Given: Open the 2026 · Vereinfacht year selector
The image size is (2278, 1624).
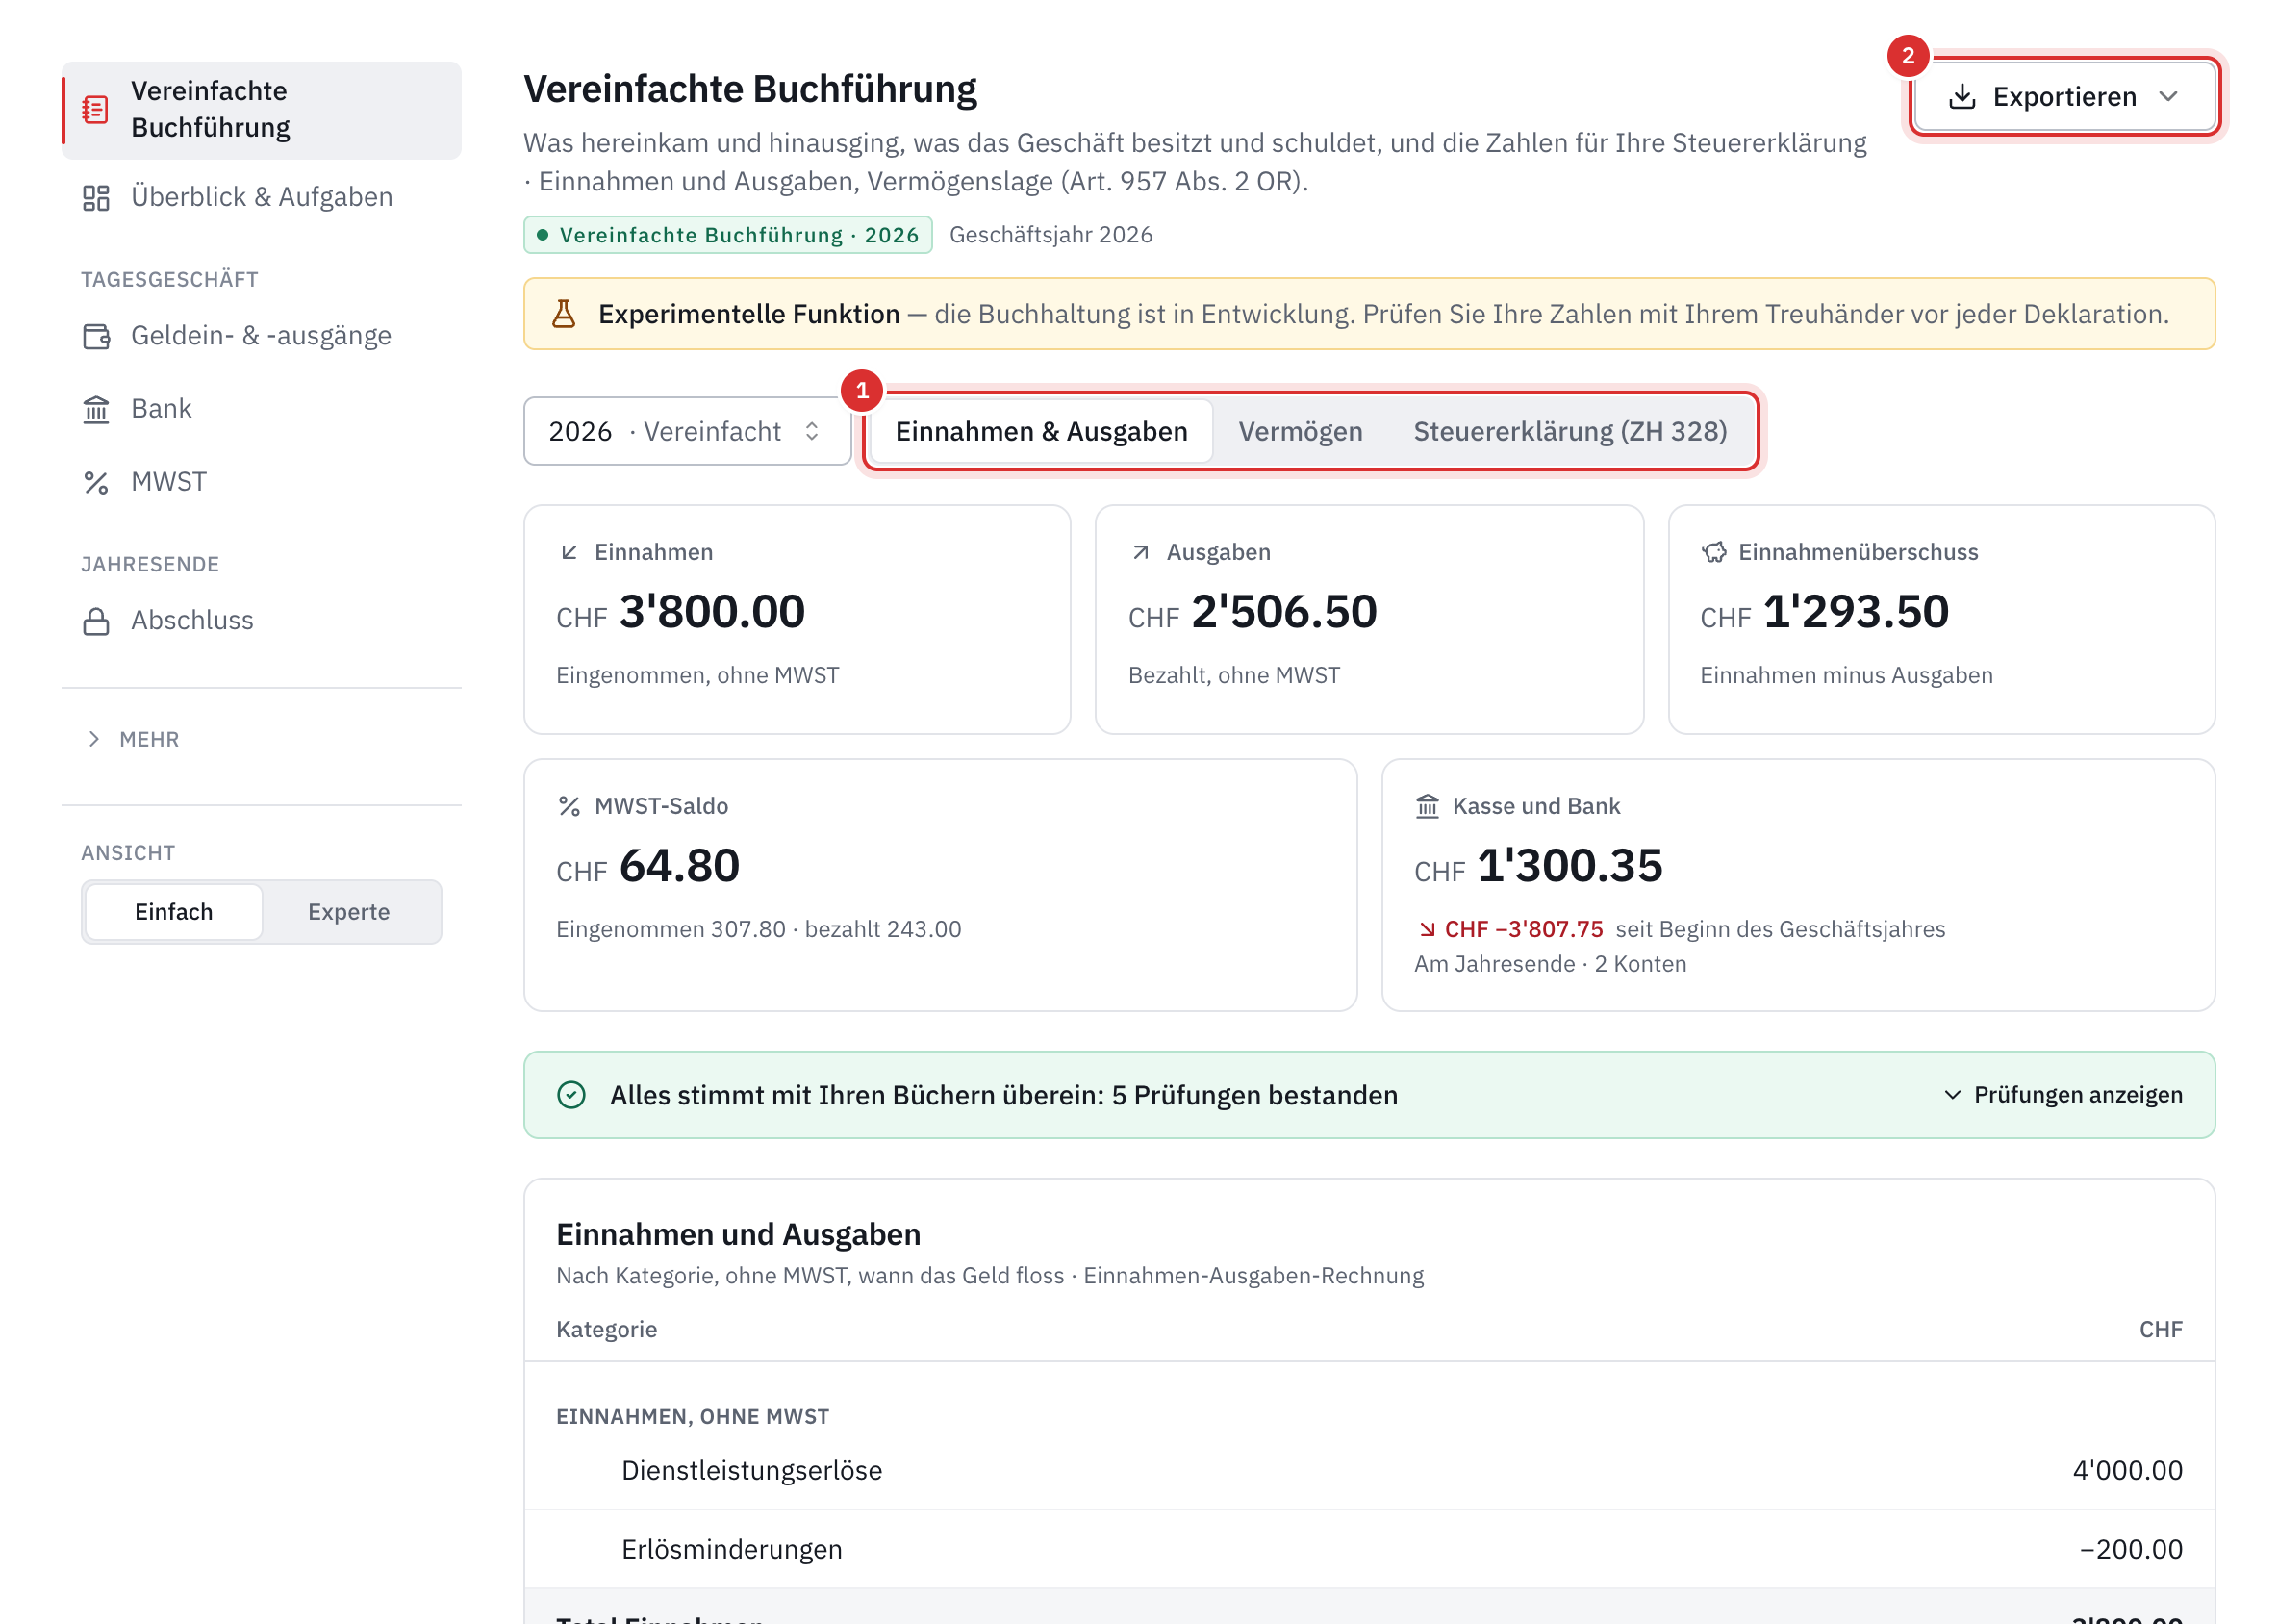Looking at the screenshot, I should (x=686, y=431).
